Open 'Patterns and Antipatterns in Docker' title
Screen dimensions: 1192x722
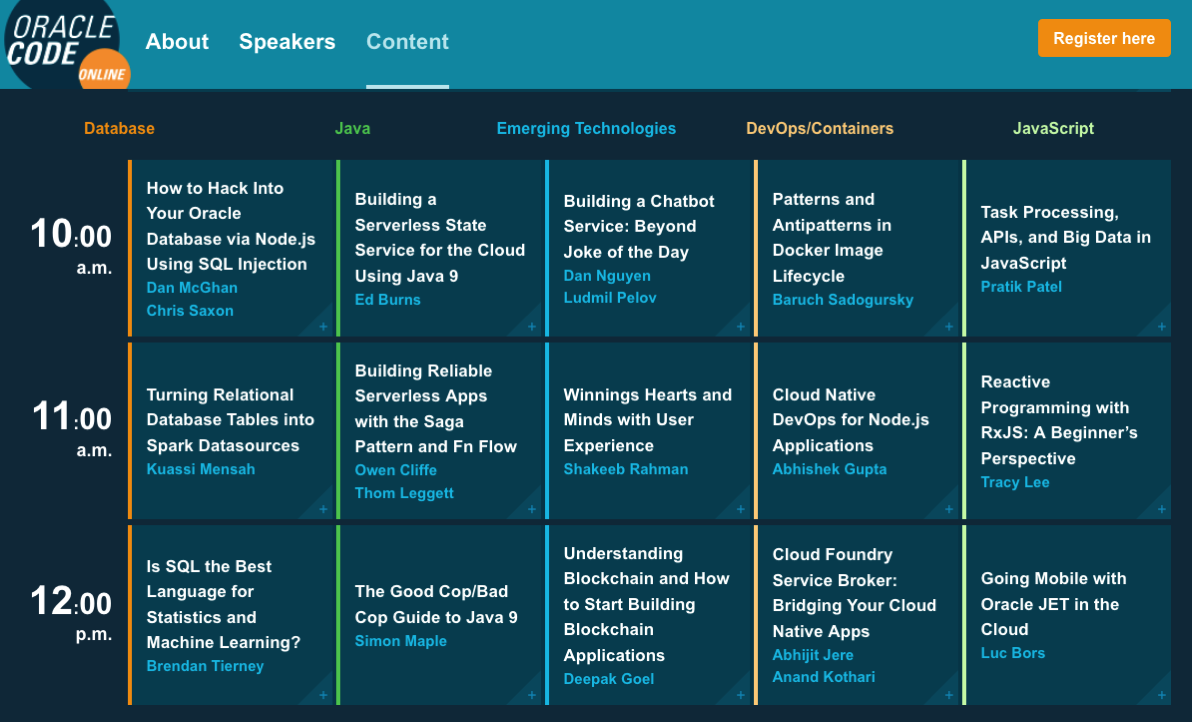[x=832, y=237]
